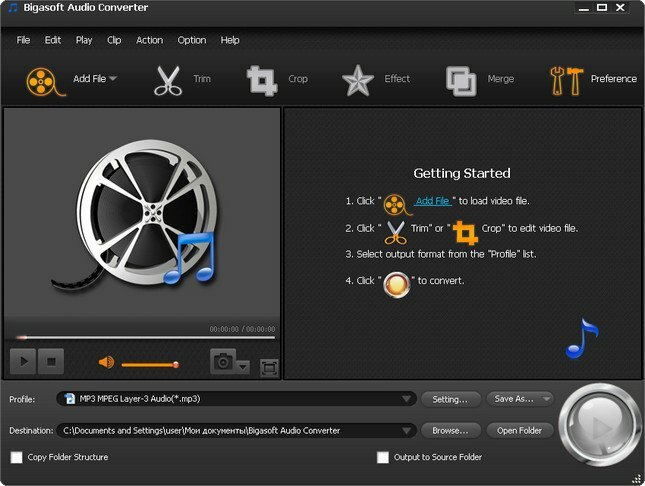645x486 pixels.
Task: Select the Trim scissors tool
Action: pos(168,80)
